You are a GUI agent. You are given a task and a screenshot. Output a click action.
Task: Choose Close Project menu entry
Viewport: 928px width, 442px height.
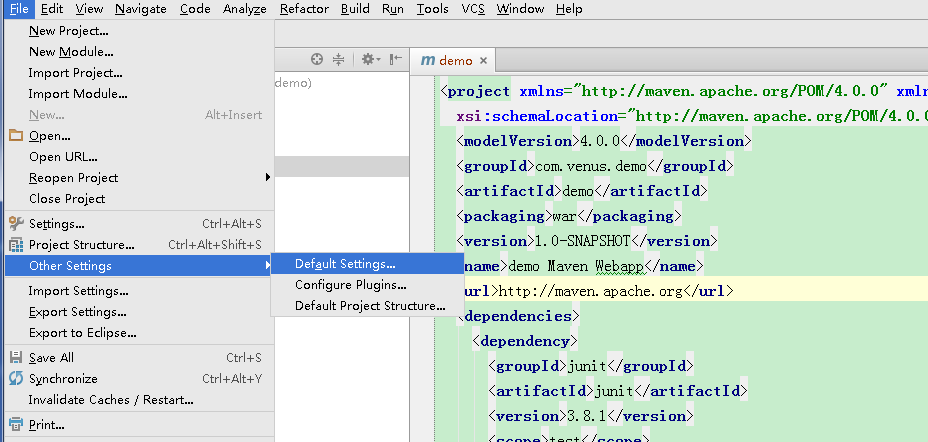pos(140,199)
